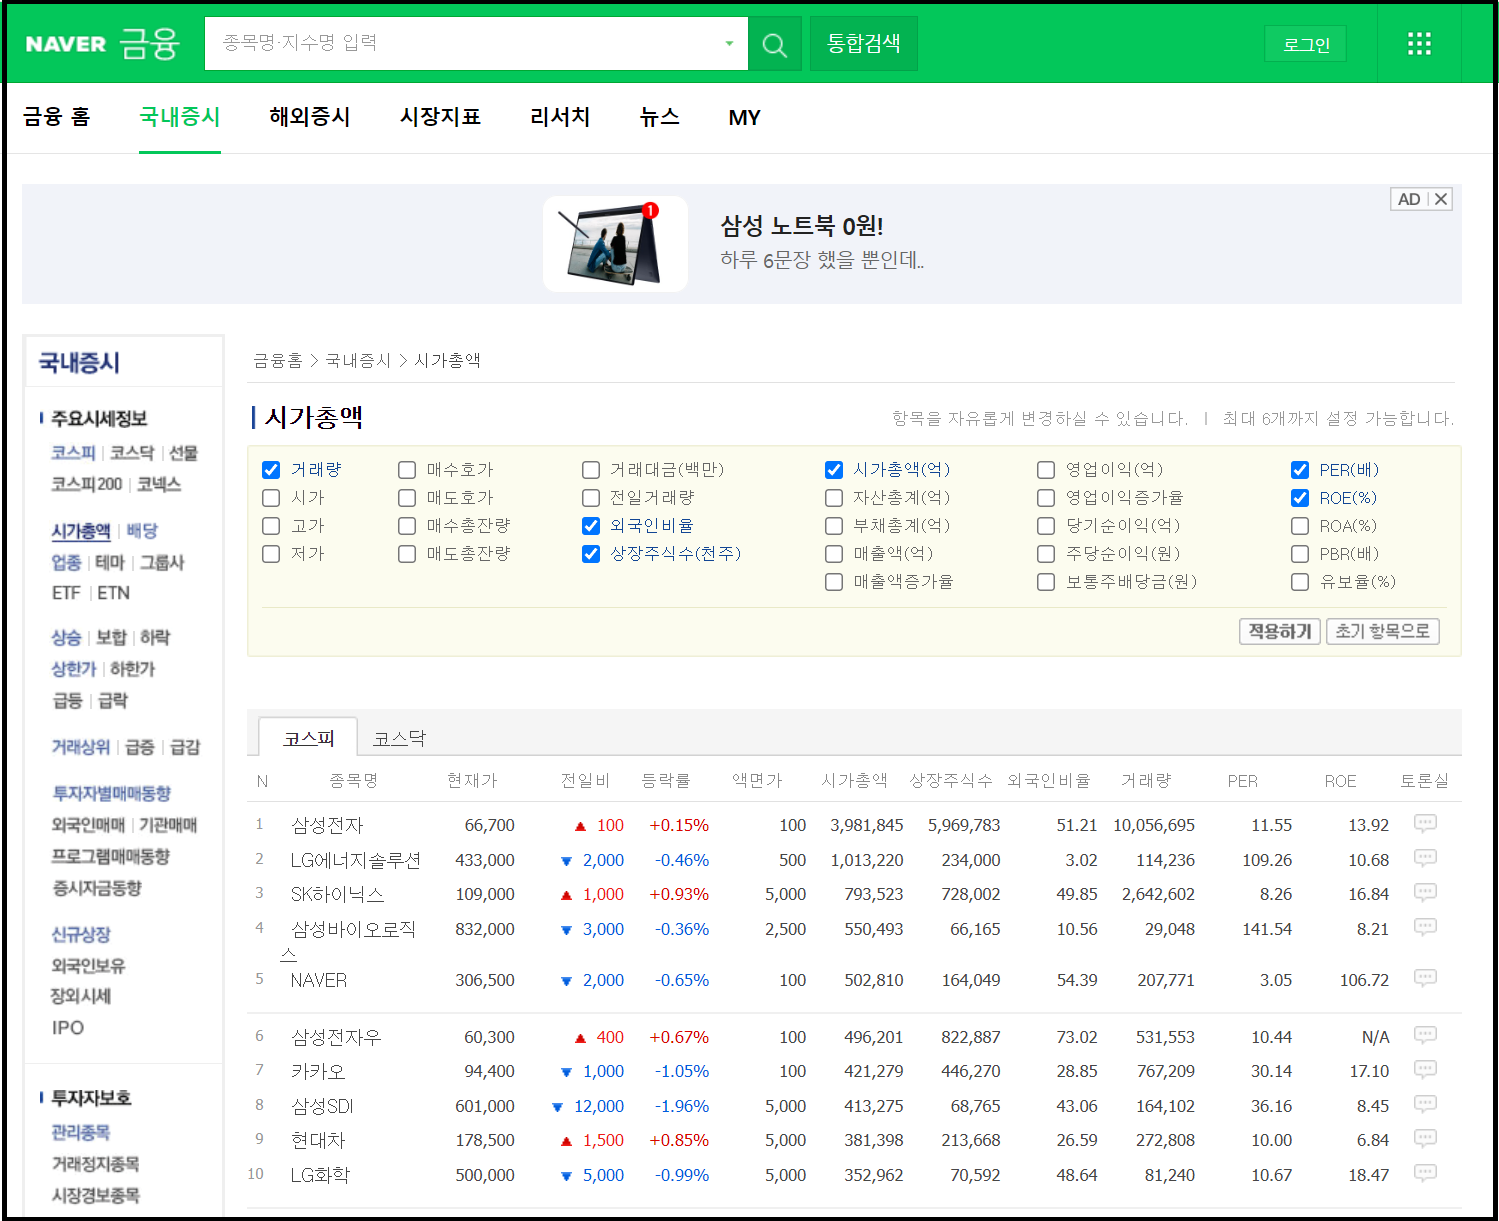Open the LG화학 stock link

click(320, 1175)
